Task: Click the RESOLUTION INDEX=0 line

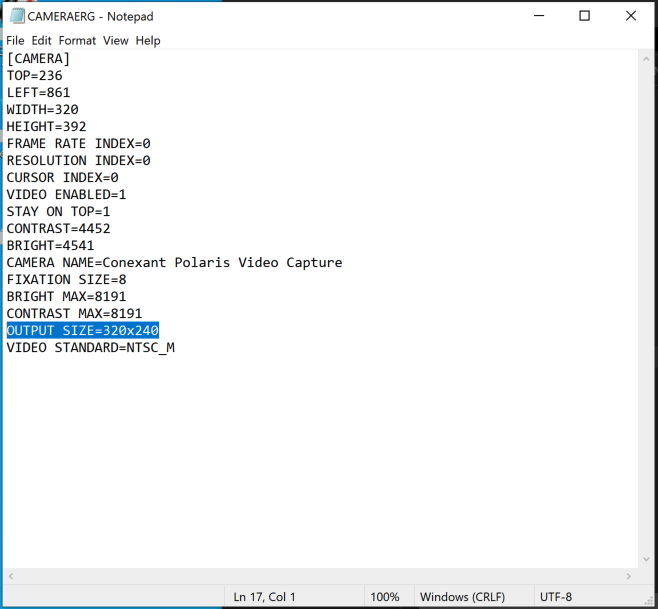Action: [78, 160]
